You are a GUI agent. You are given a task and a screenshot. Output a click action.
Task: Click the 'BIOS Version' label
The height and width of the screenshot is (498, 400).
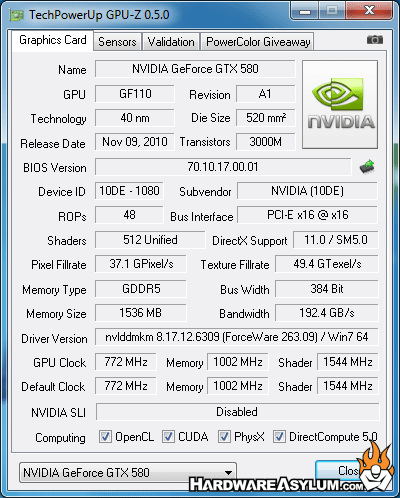(x=55, y=168)
